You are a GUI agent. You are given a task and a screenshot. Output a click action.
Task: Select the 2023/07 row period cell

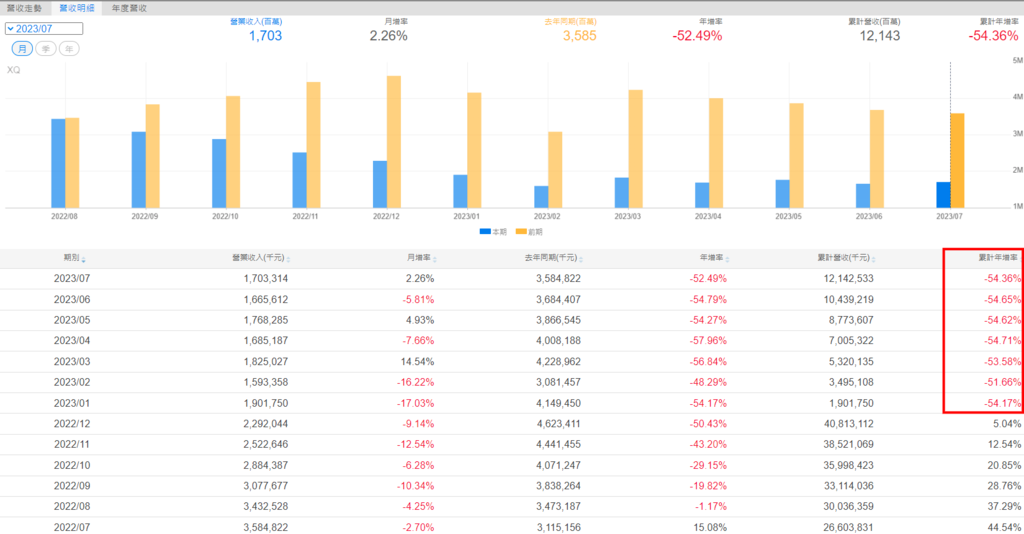pos(72,278)
